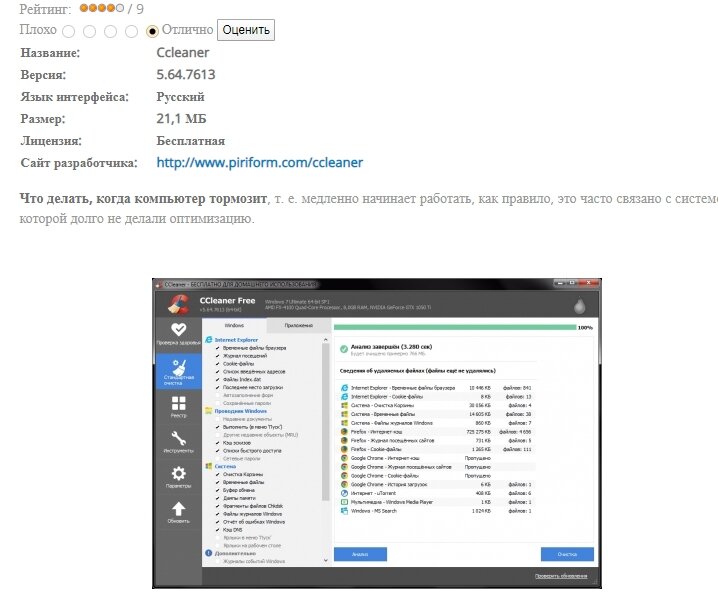Viewport: 718px width, 607px height.
Task: Click the green 100% progress bar
Action: pos(455,327)
